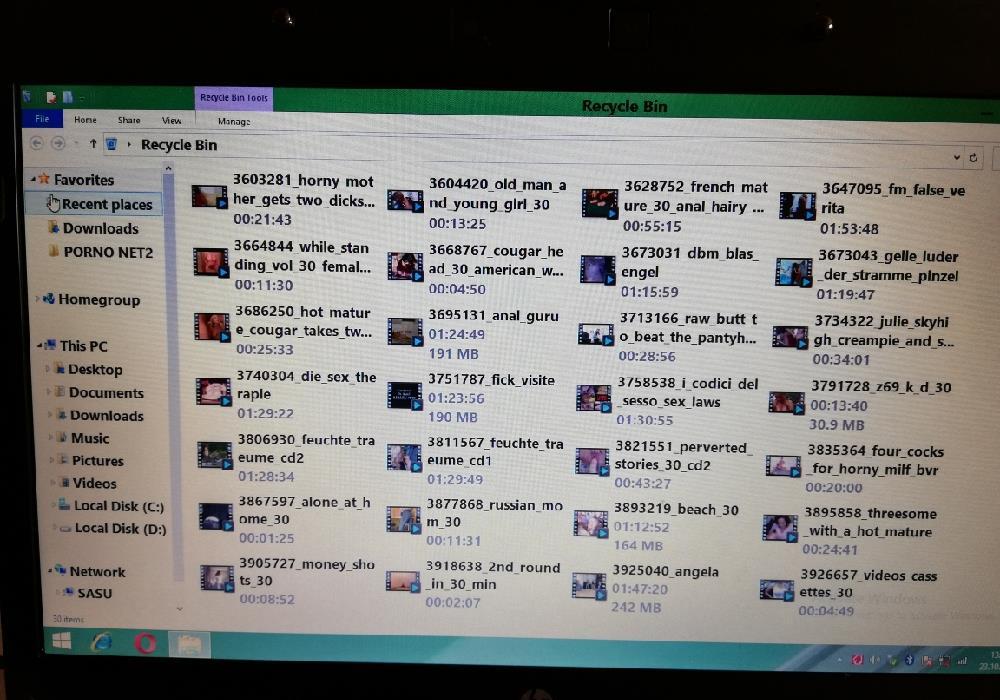Expand the Desktop folder node
The image size is (1000, 700).
tap(48, 368)
